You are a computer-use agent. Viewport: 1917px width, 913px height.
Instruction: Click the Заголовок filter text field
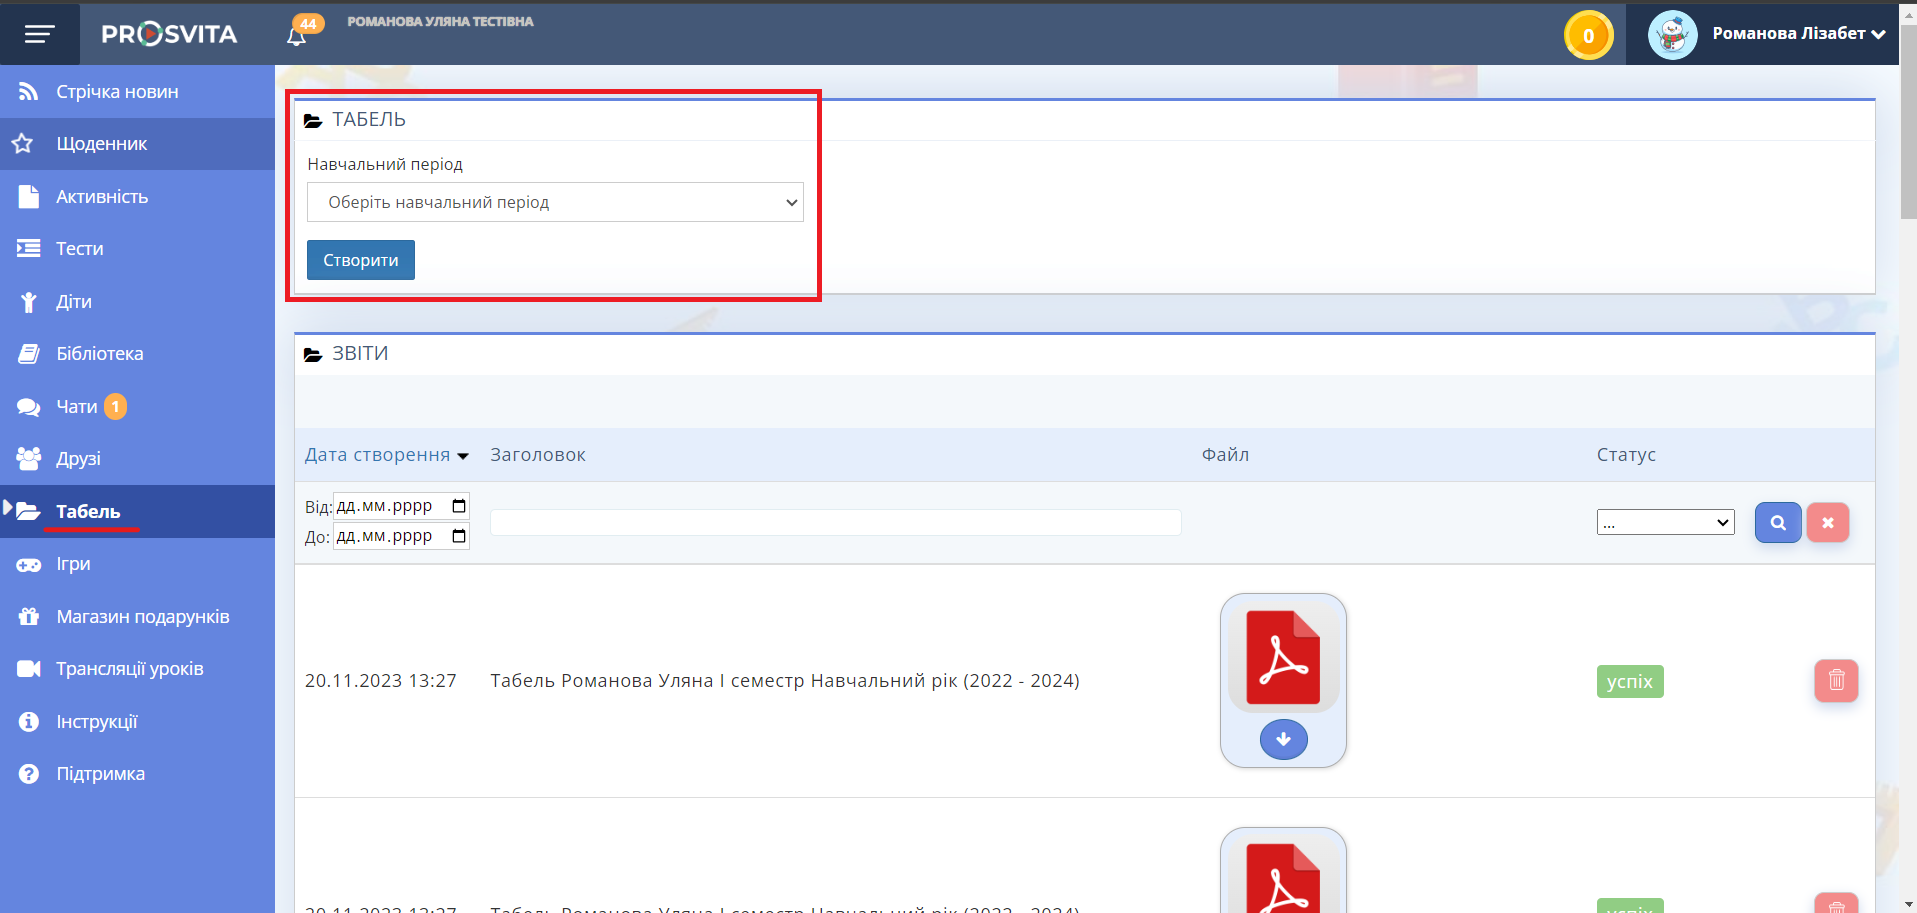pos(835,522)
